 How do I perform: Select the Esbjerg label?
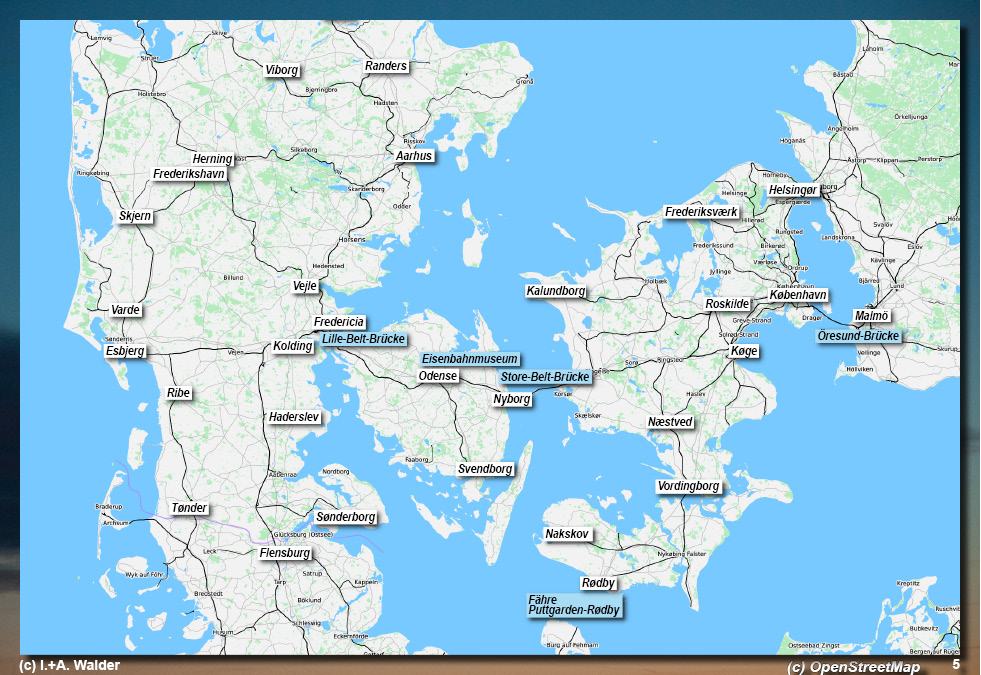(x=126, y=351)
